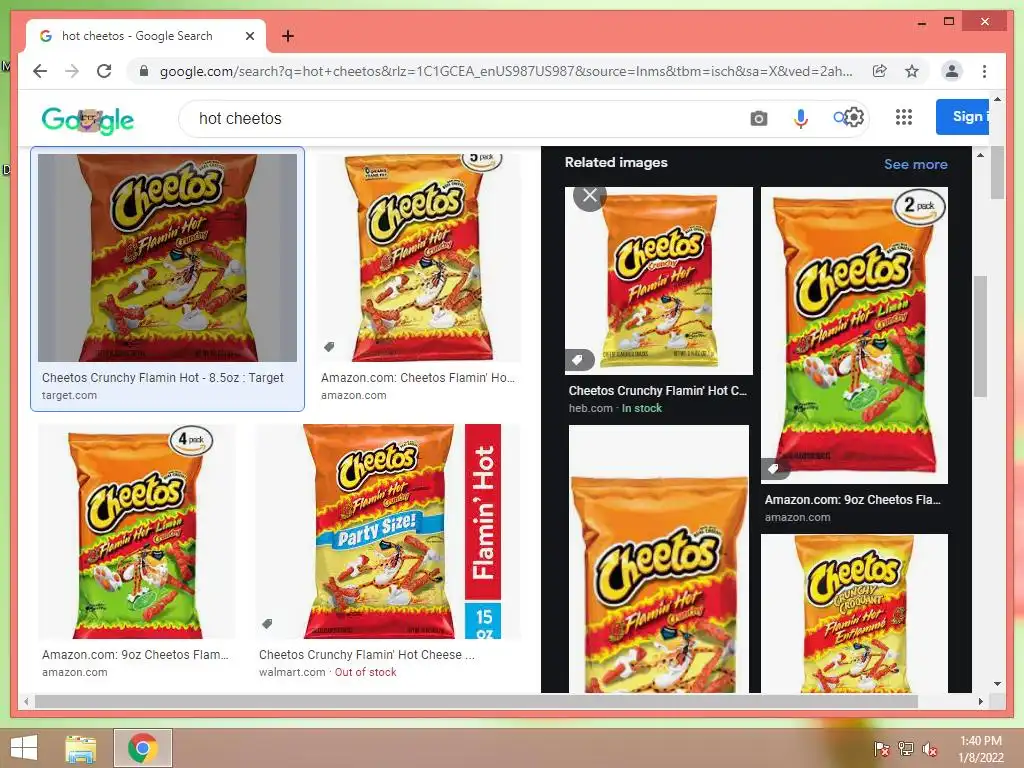1024x768 pixels.
Task: Go back with the browser back arrow
Action: [x=40, y=71]
